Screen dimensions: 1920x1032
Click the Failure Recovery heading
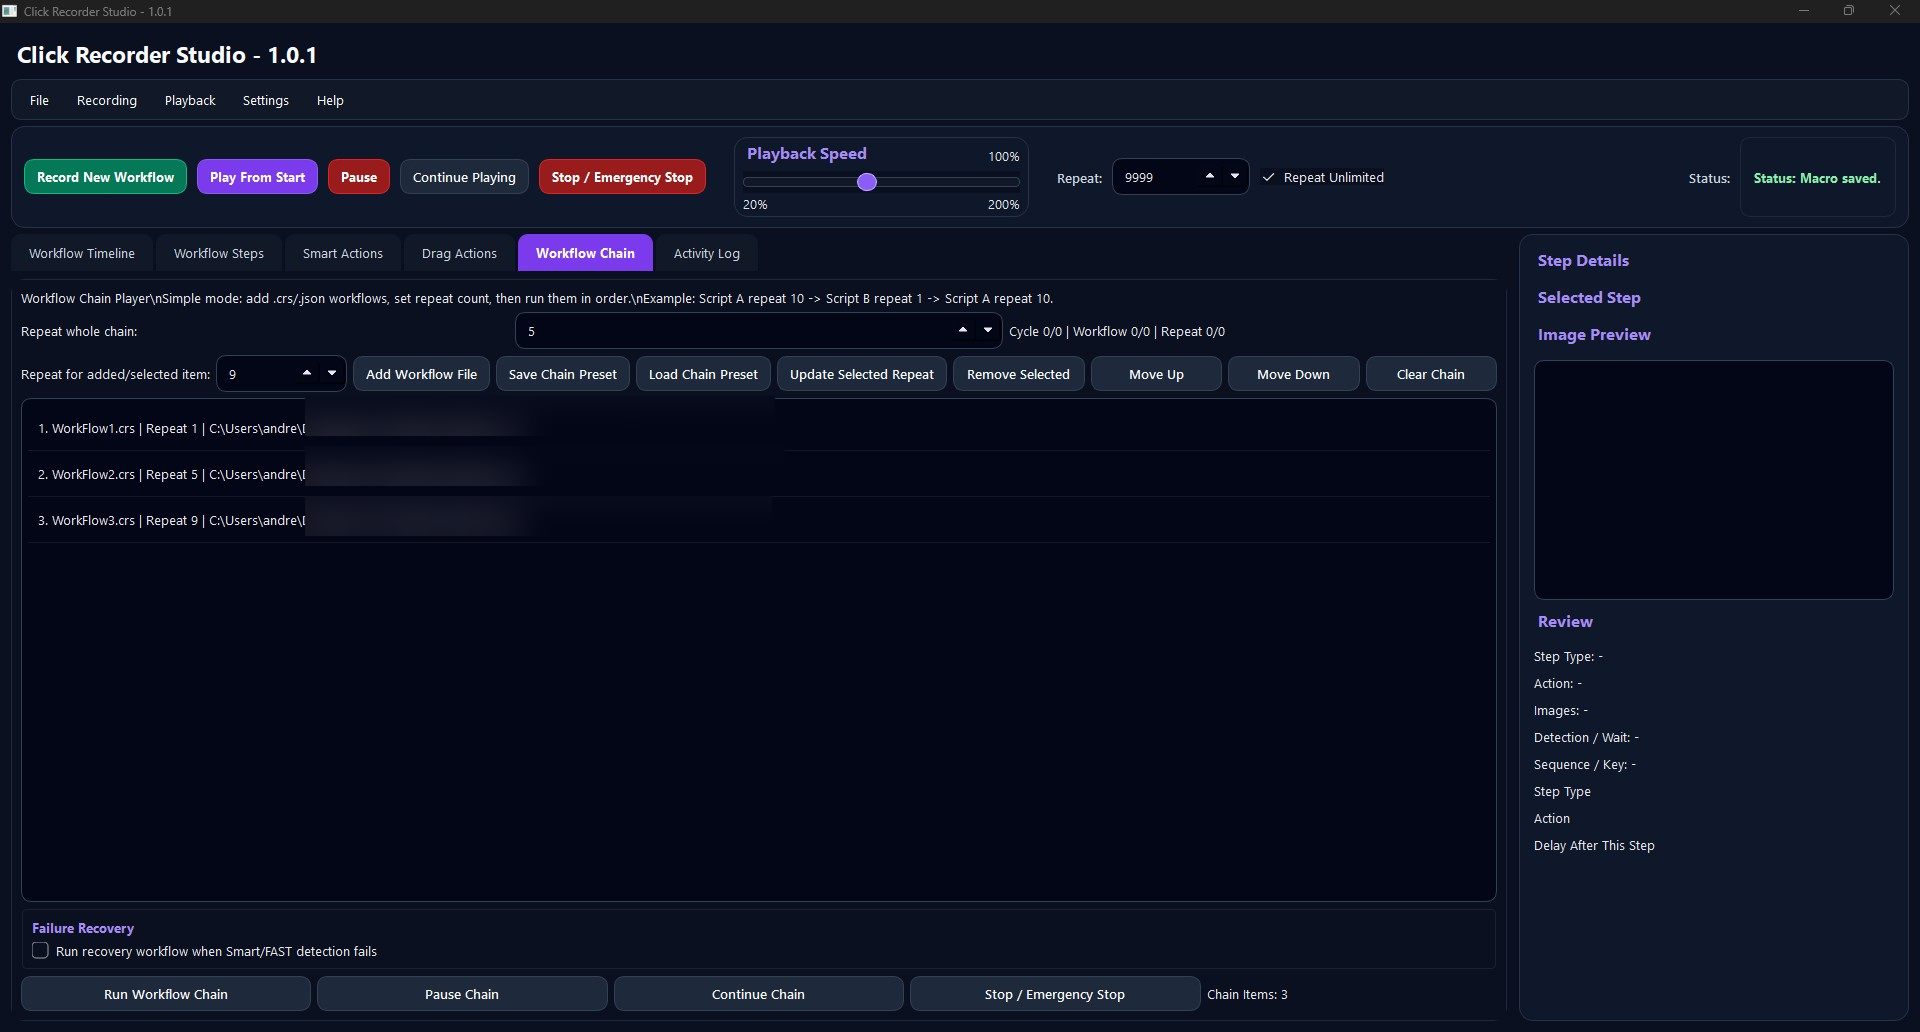coord(83,928)
